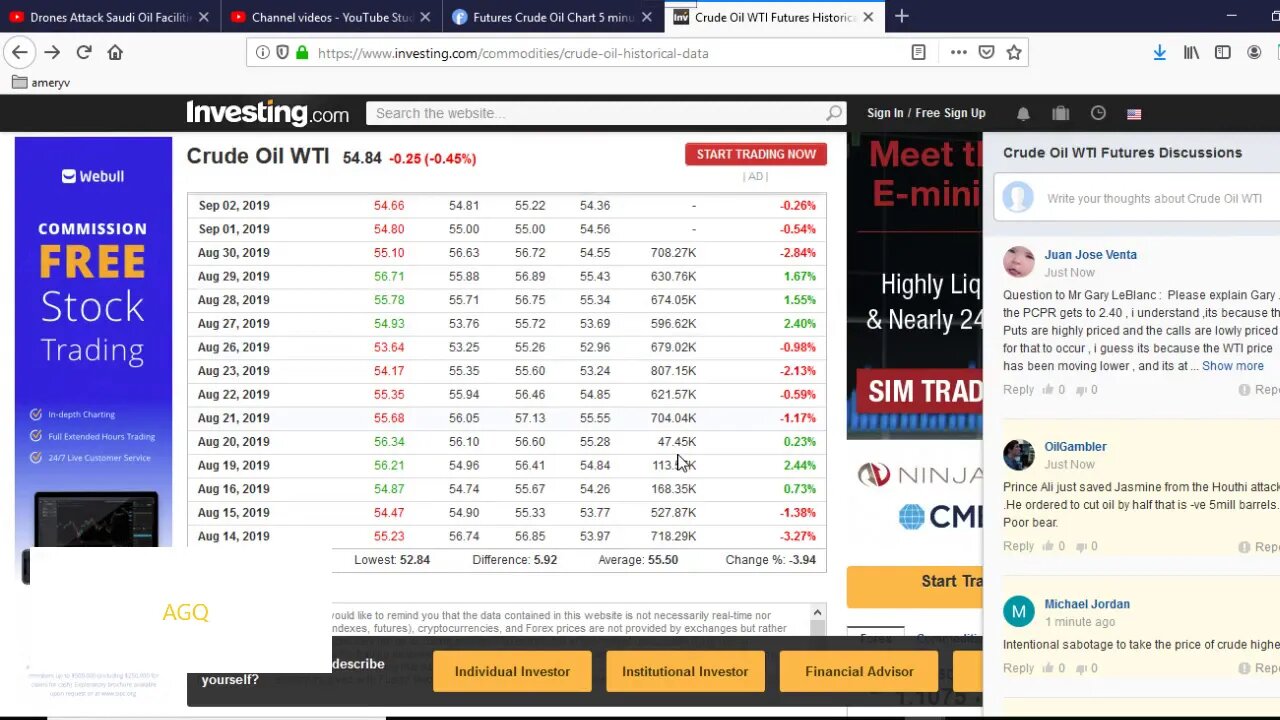This screenshot has width=1280, height=720.
Task: Open Juan Jose Venta's profile name
Action: coord(1090,255)
